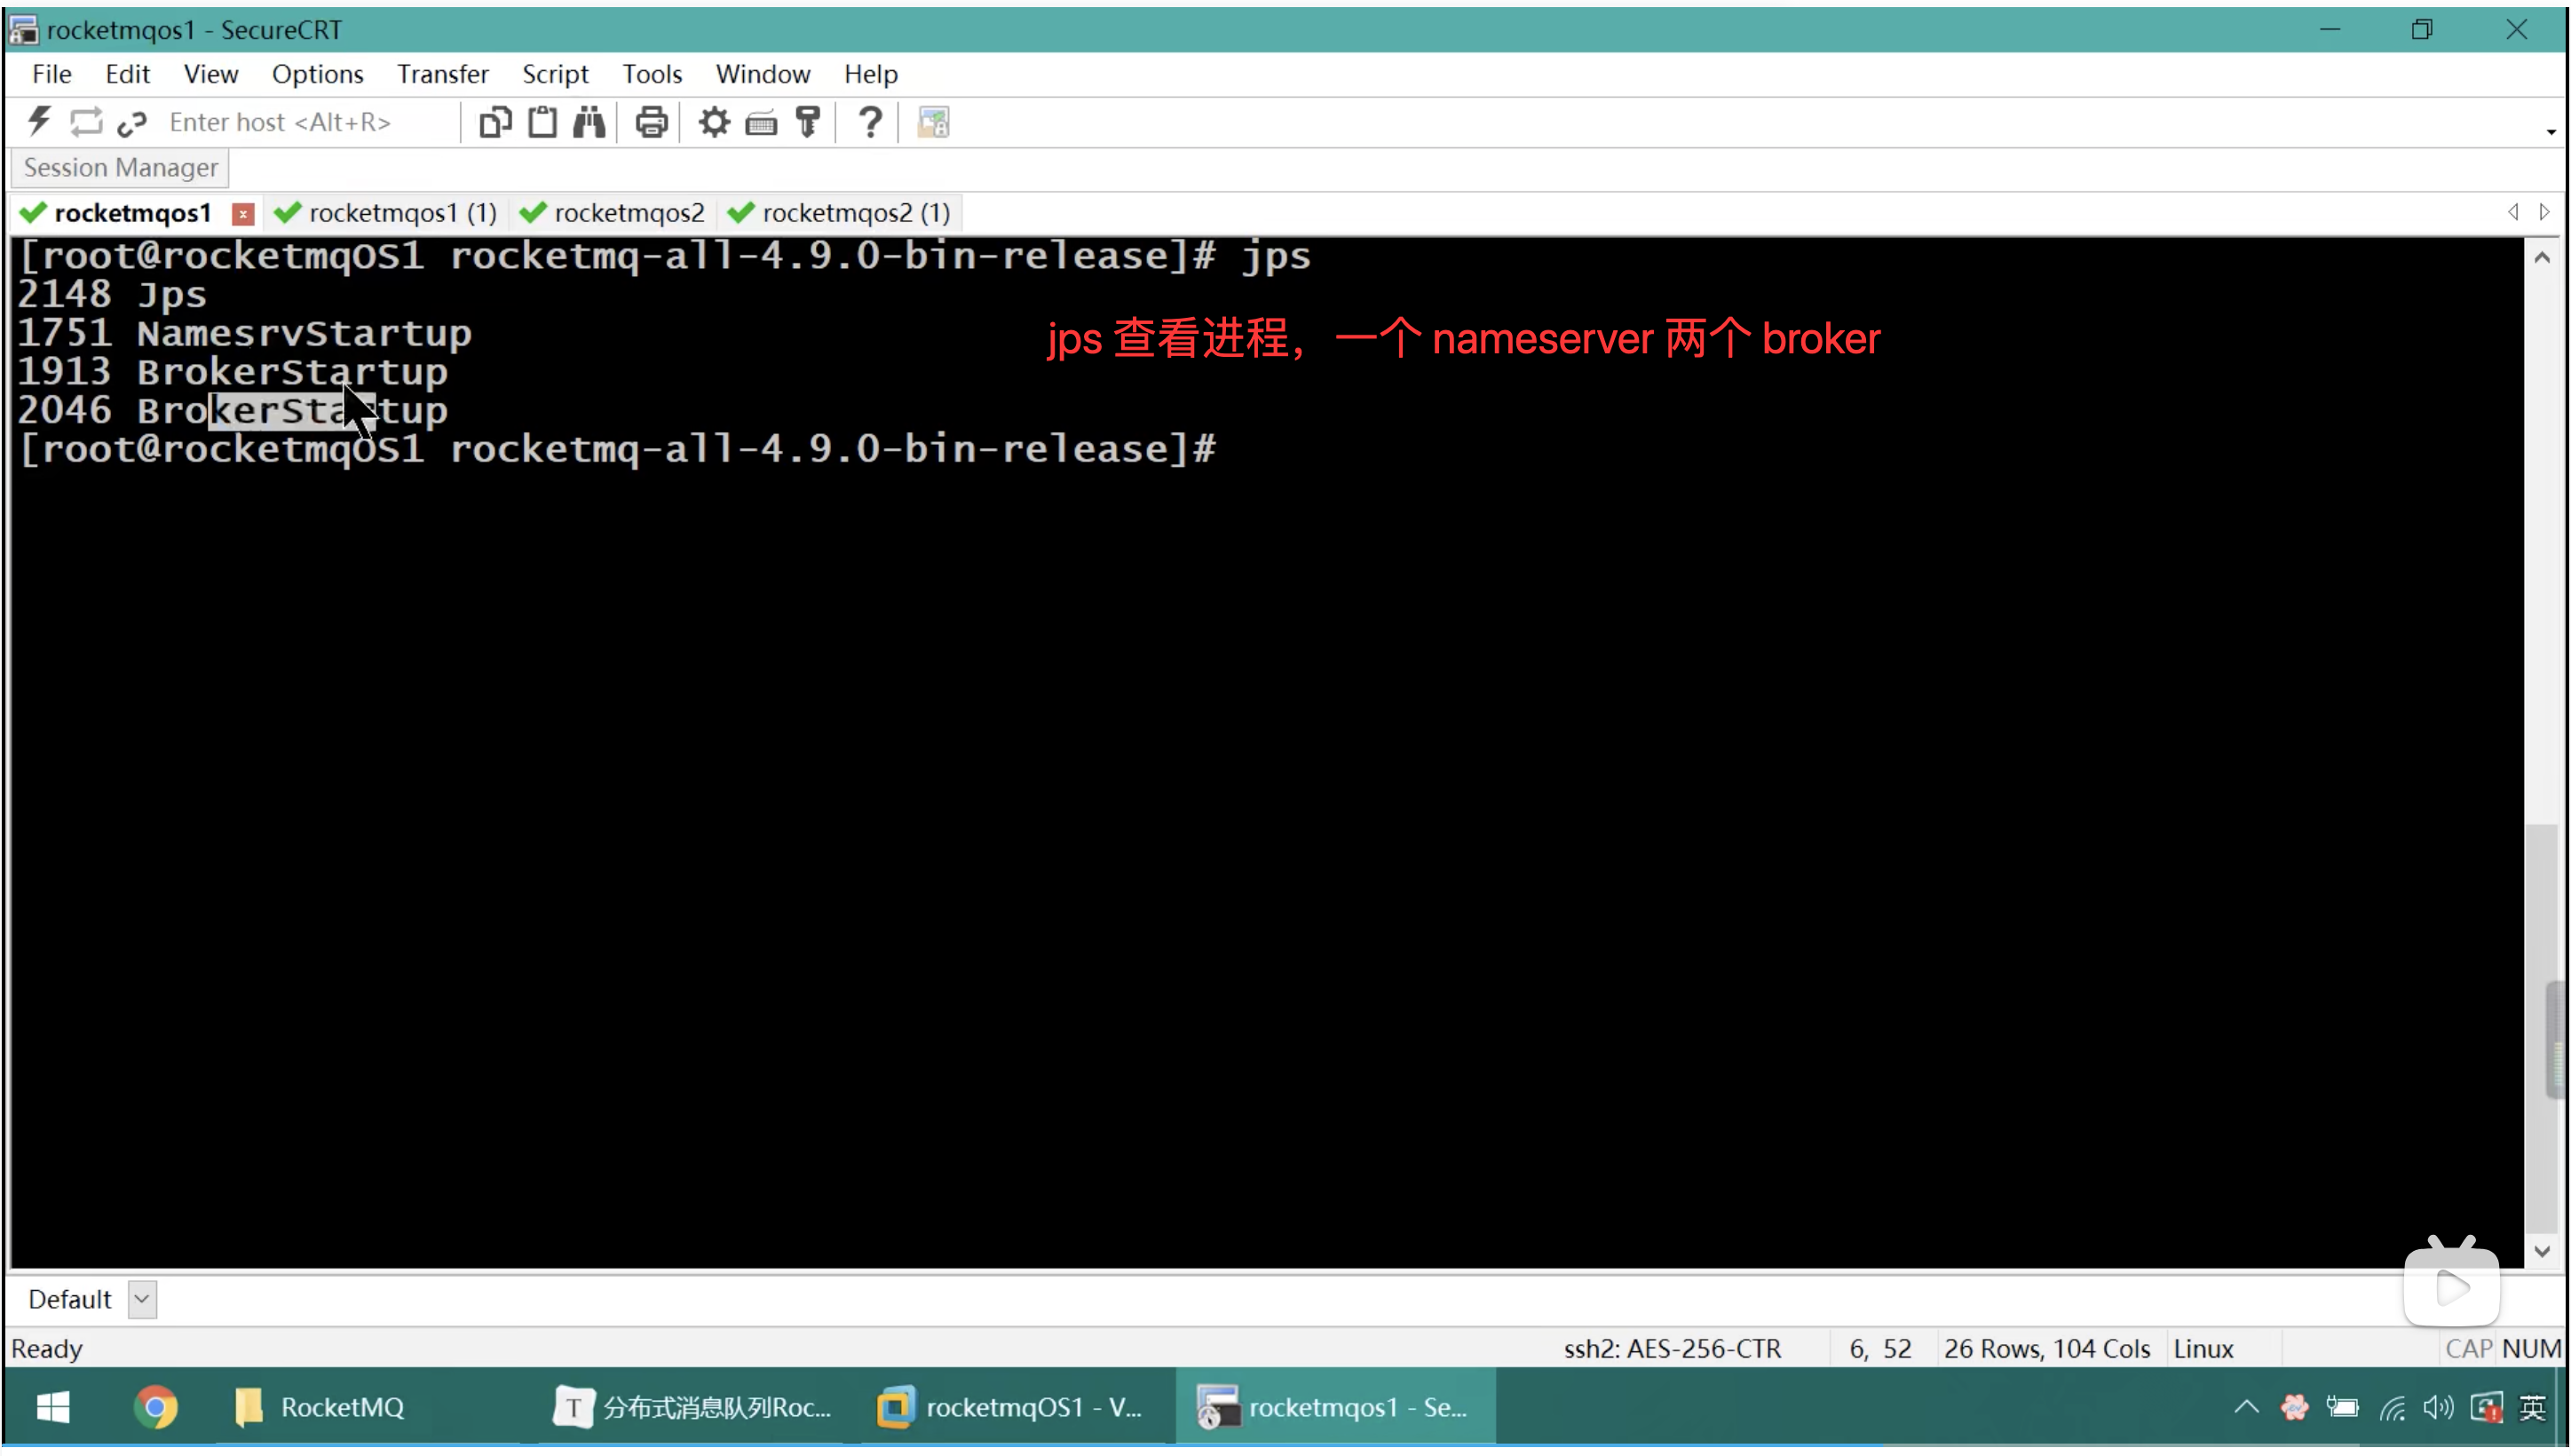
Task: Click the Quick Connect lightning icon
Action: coord(39,122)
